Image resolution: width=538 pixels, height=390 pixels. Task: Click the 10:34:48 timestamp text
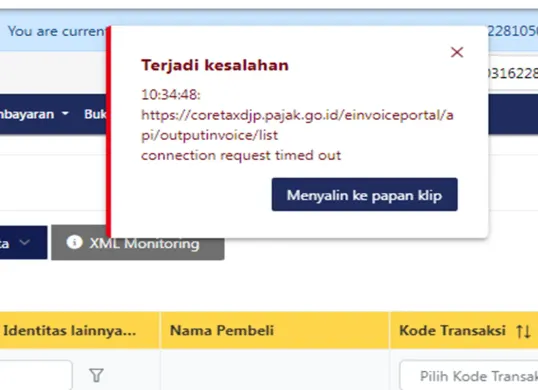click(x=171, y=94)
